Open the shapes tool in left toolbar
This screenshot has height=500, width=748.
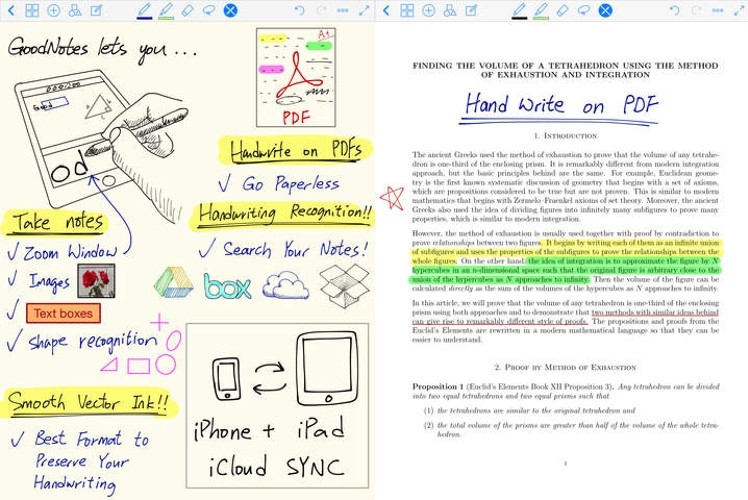pyautogui.click(x=74, y=10)
